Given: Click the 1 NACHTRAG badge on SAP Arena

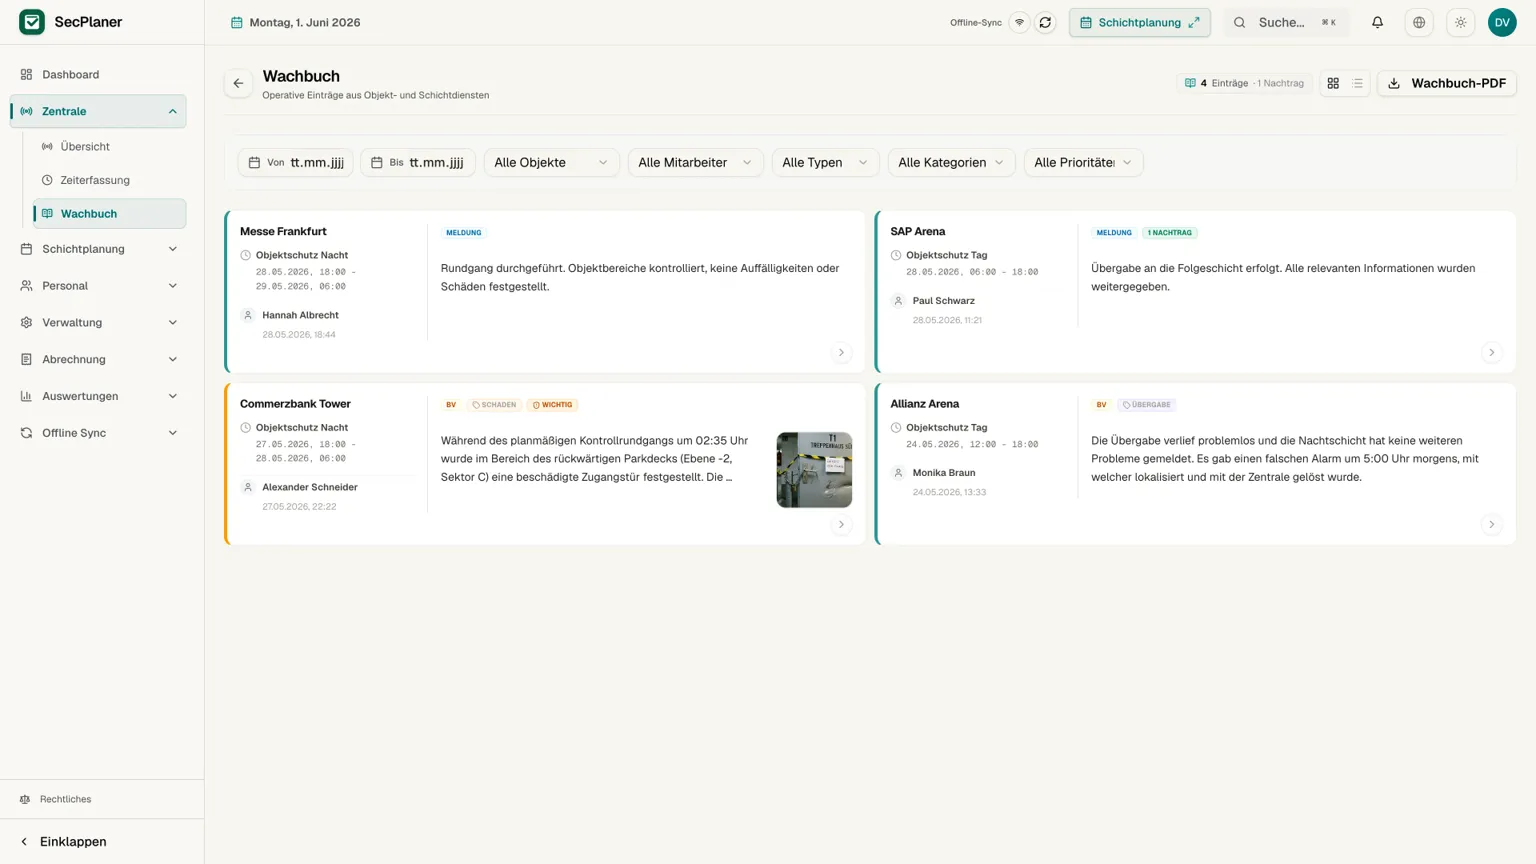Looking at the screenshot, I should [1169, 232].
